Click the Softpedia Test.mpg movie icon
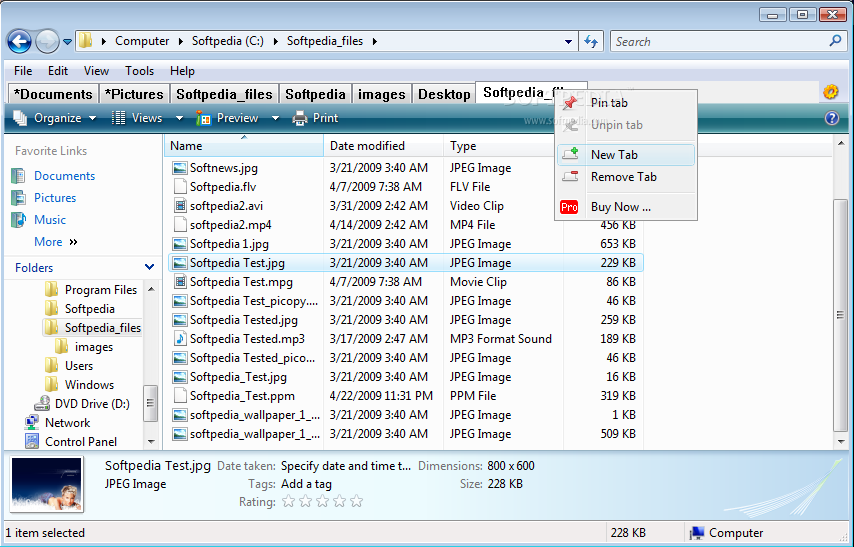The width and height of the screenshot is (854, 547). 180,282
